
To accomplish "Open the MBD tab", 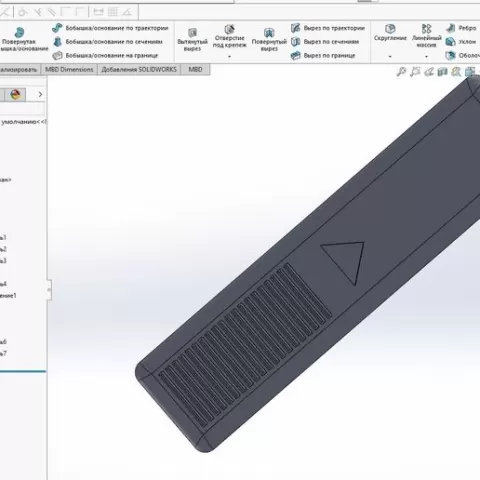I will (x=195, y=69).
